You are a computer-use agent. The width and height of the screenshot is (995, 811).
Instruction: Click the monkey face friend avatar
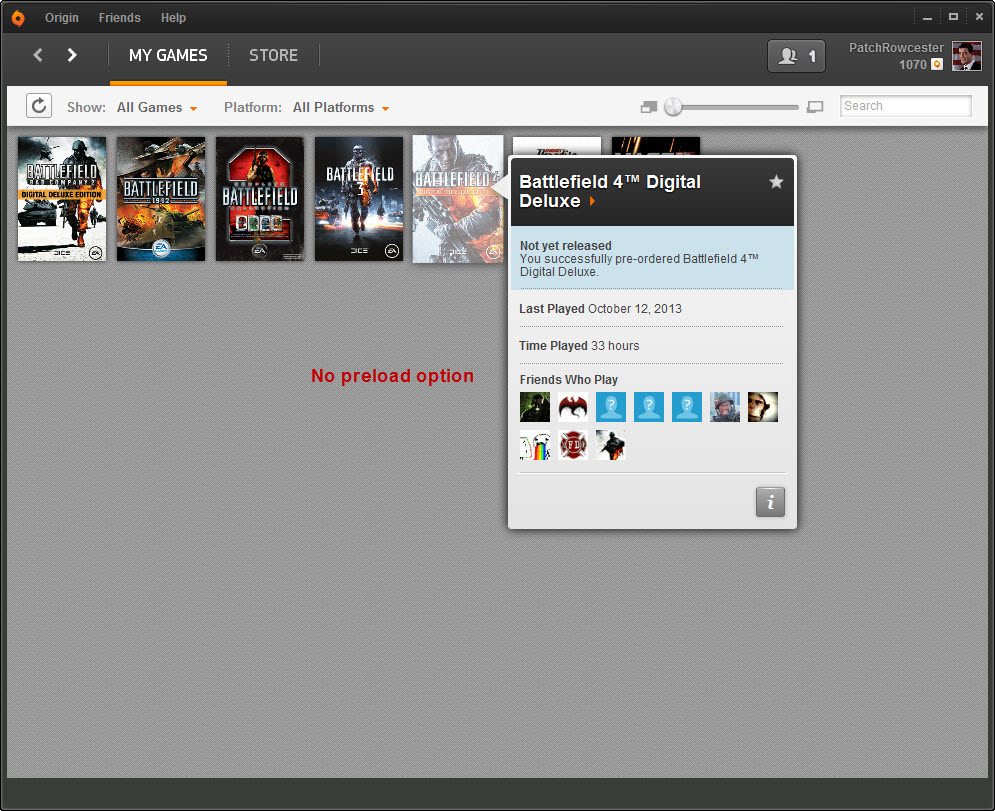point(763,407)
